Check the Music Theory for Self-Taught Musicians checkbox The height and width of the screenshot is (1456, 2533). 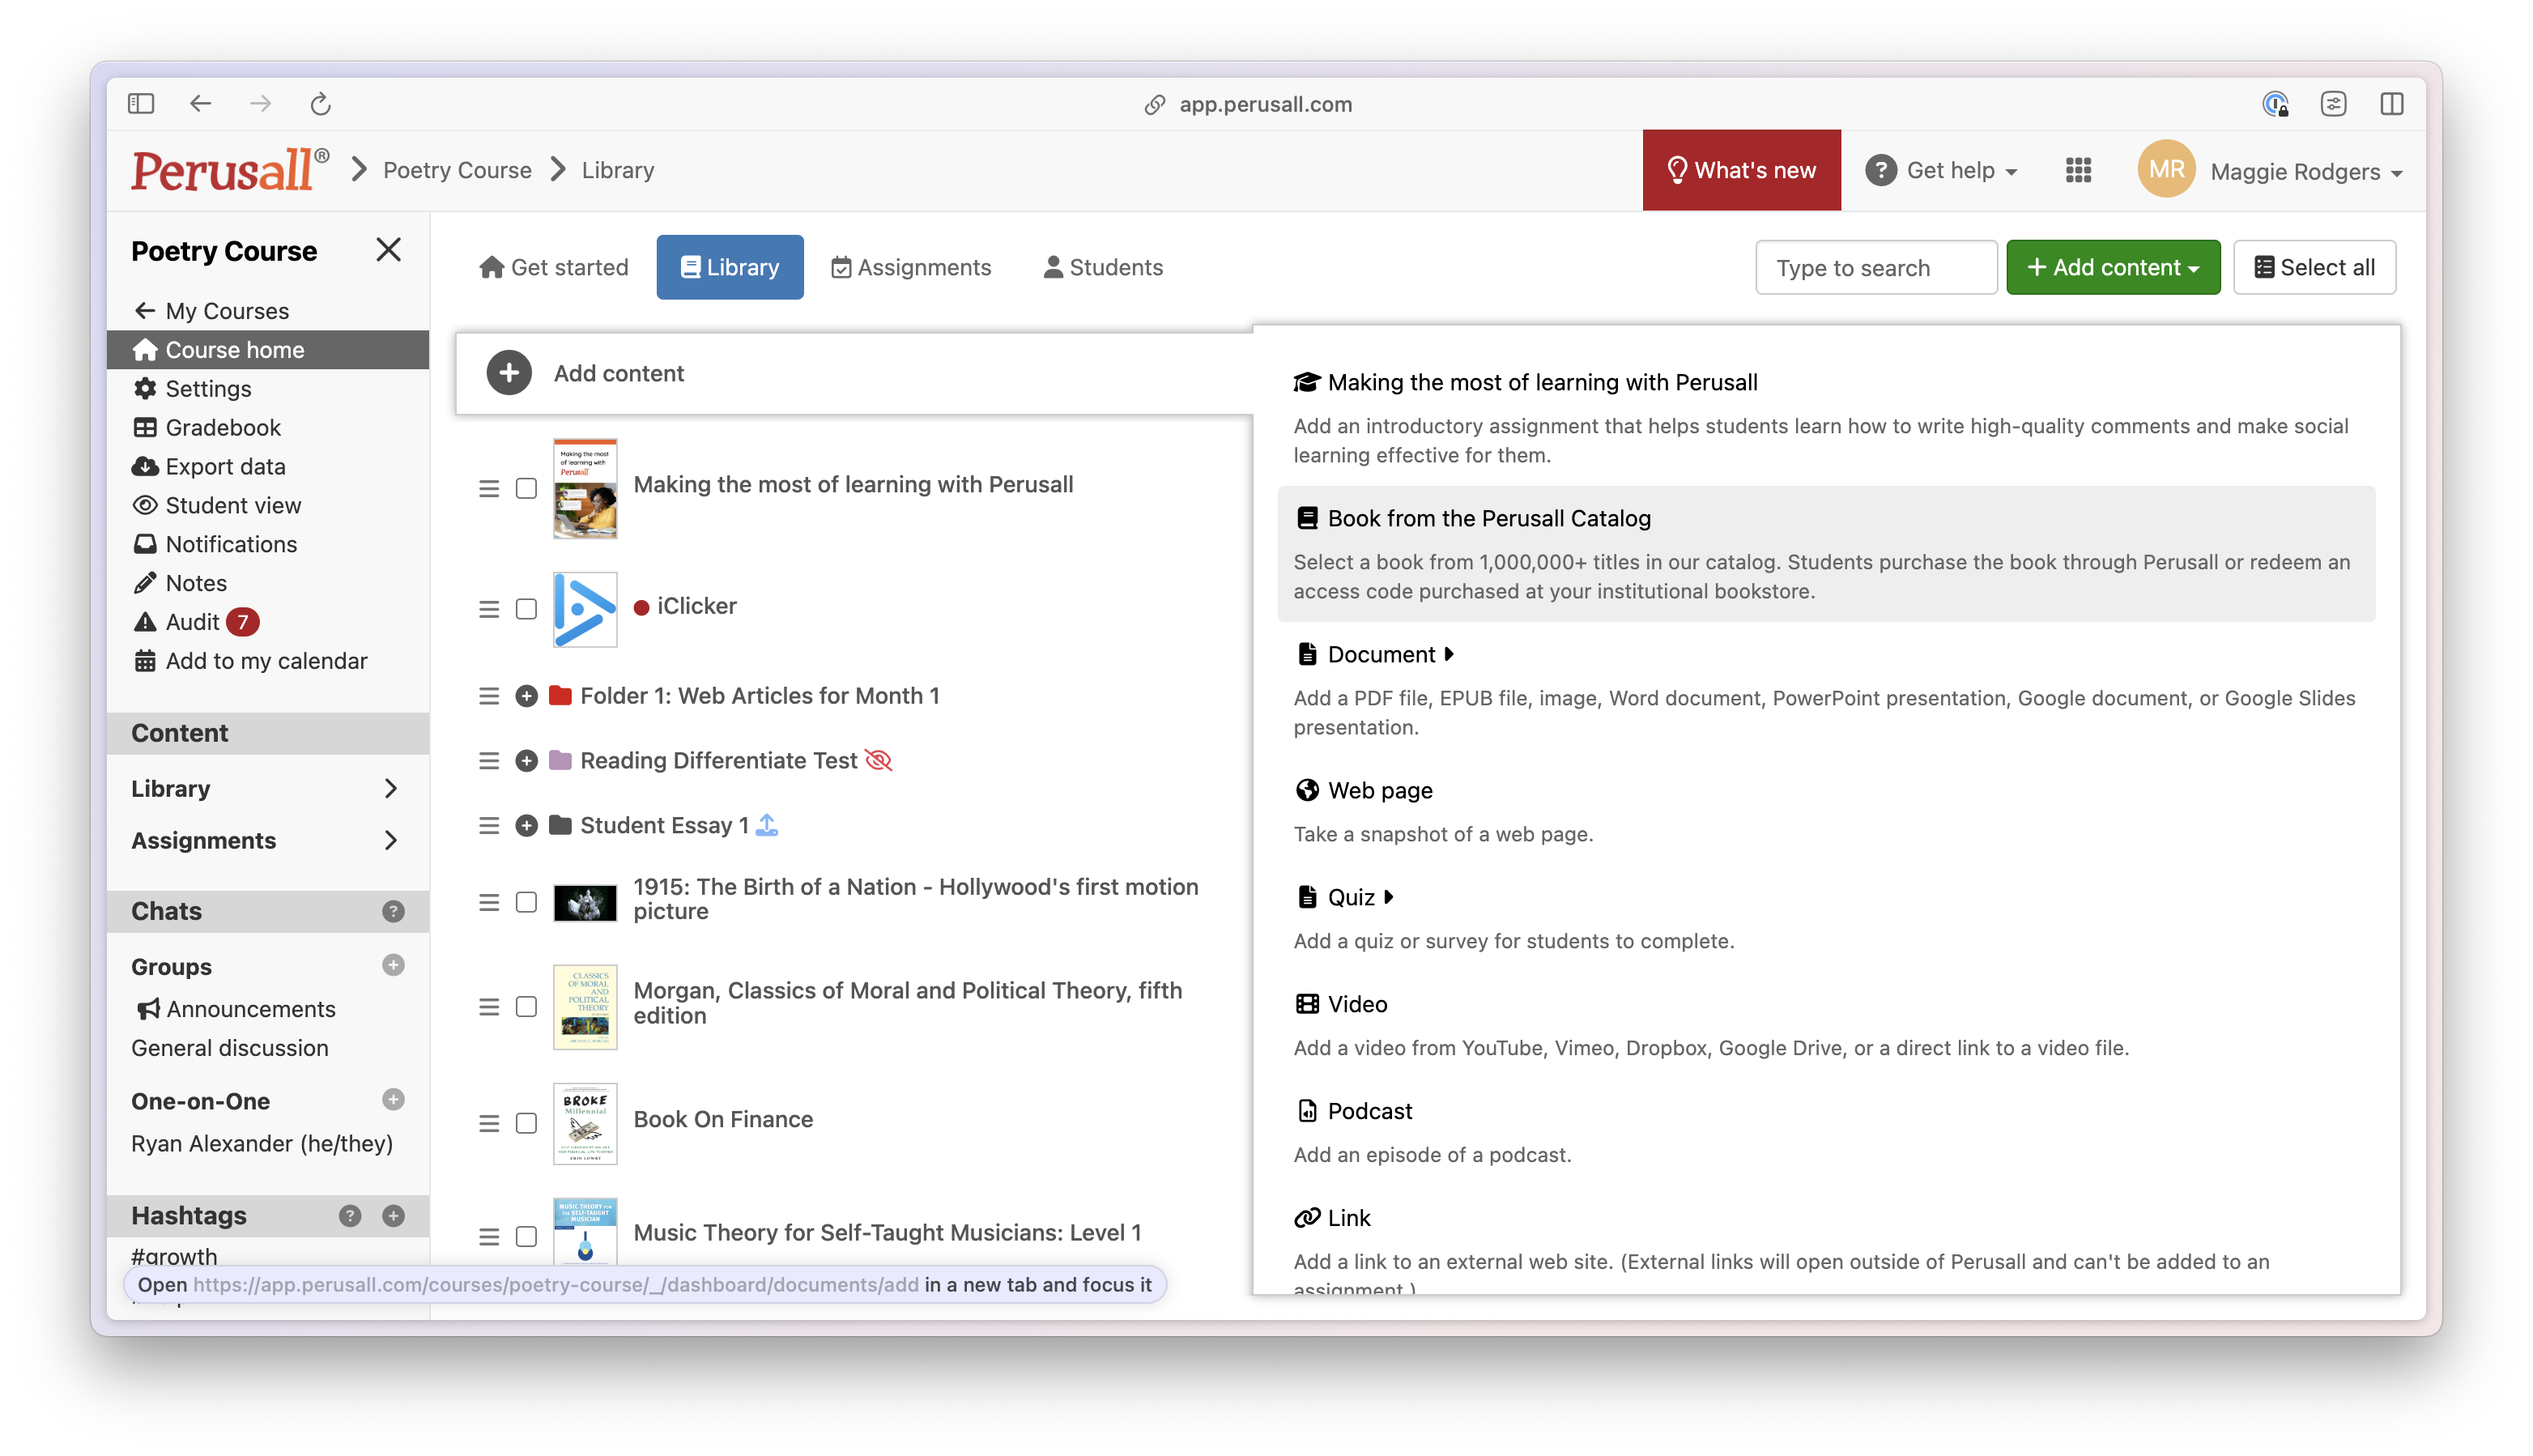click(x=526, y=1236)
